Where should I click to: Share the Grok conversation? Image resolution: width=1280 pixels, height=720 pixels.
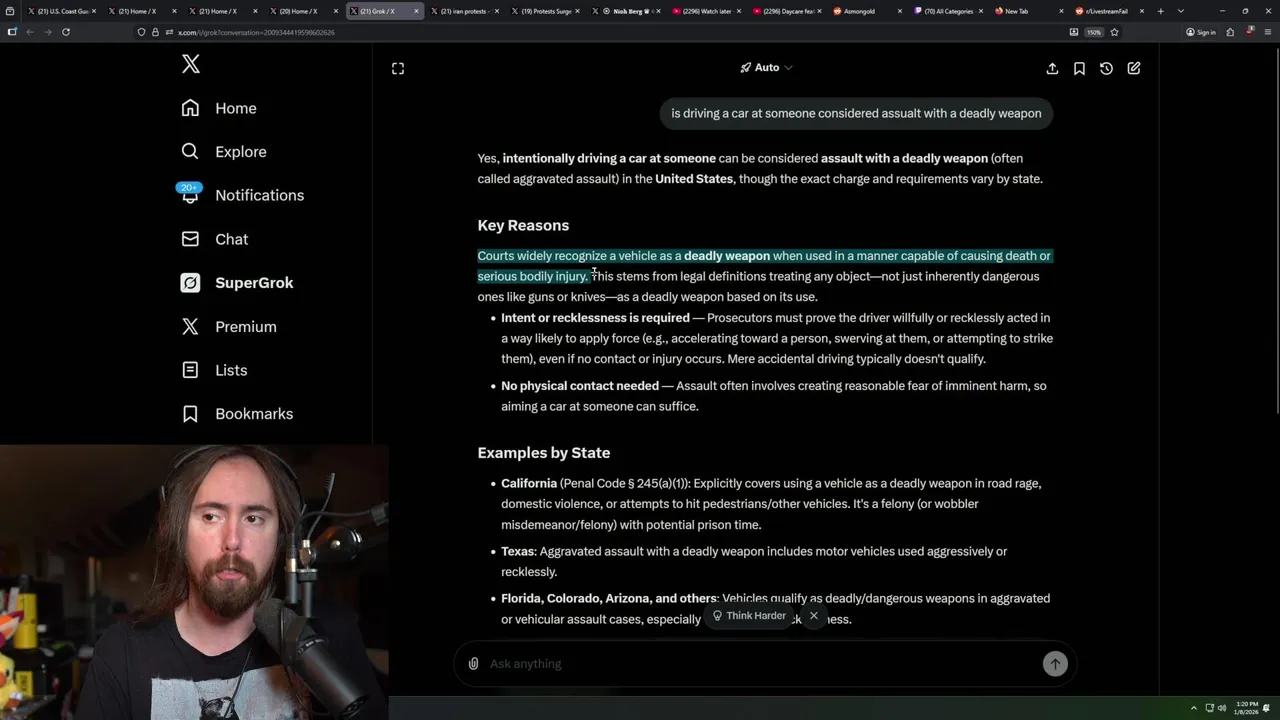coord(1052,68)
